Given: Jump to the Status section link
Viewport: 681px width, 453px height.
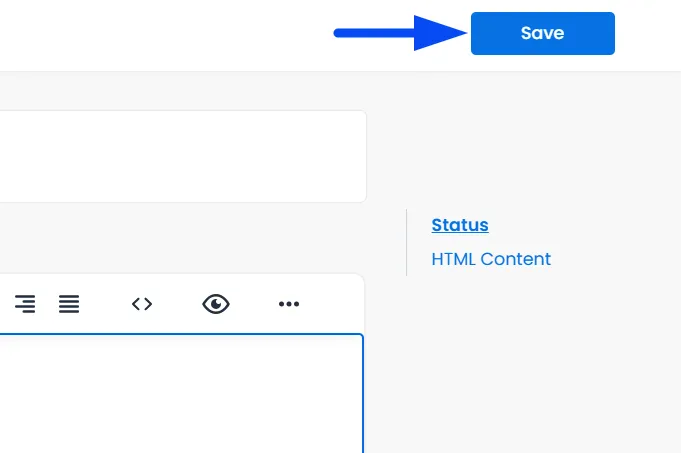Looking at the screenshot, I should coord(460,225).
